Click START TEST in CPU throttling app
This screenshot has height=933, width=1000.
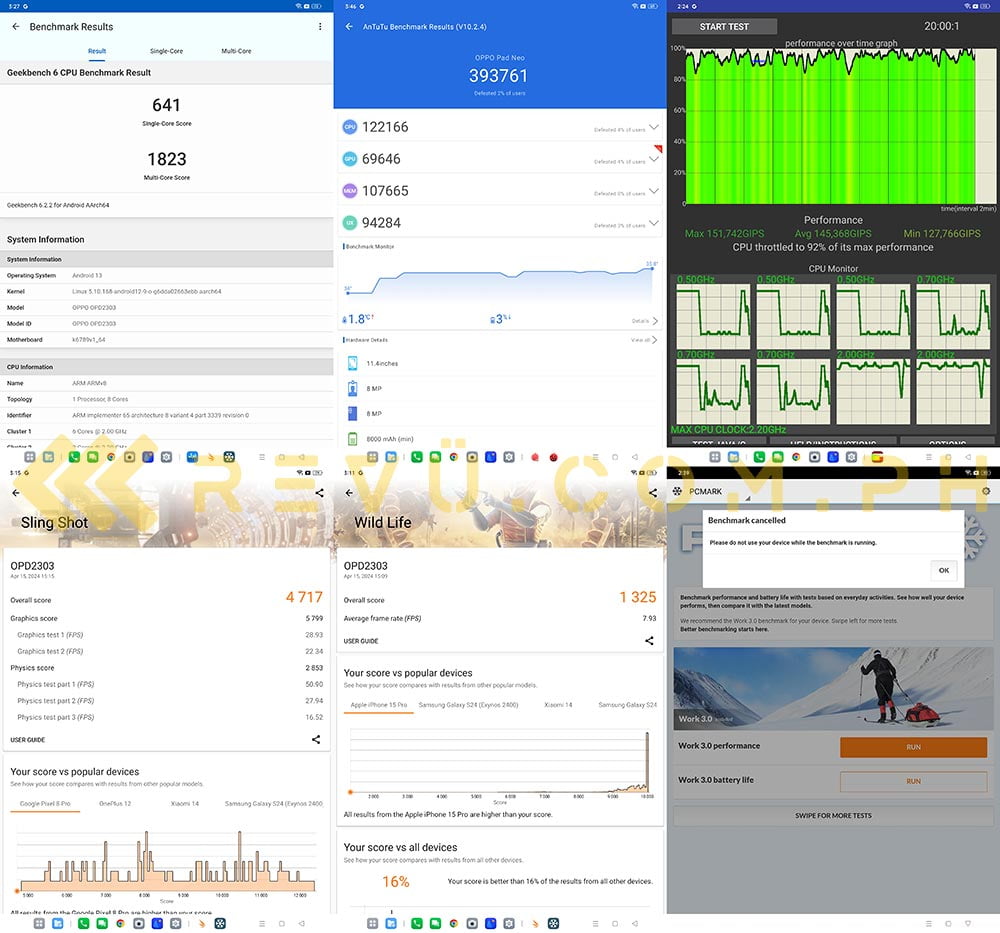pos(724,27)
